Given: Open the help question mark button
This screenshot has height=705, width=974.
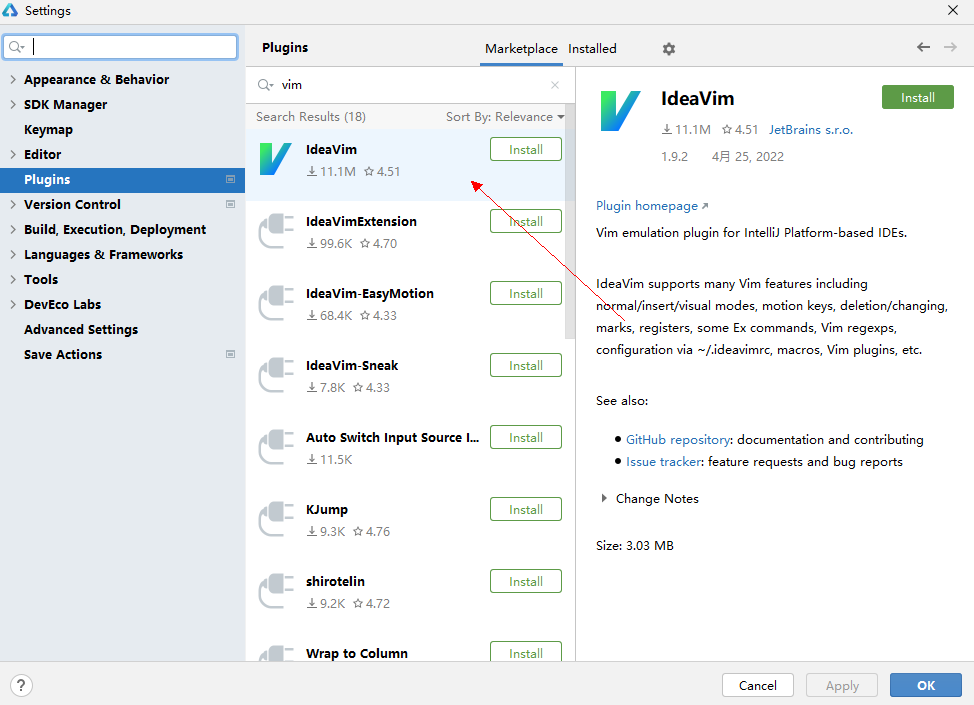Looking at the screenshot, I should (x=21, y=685).
